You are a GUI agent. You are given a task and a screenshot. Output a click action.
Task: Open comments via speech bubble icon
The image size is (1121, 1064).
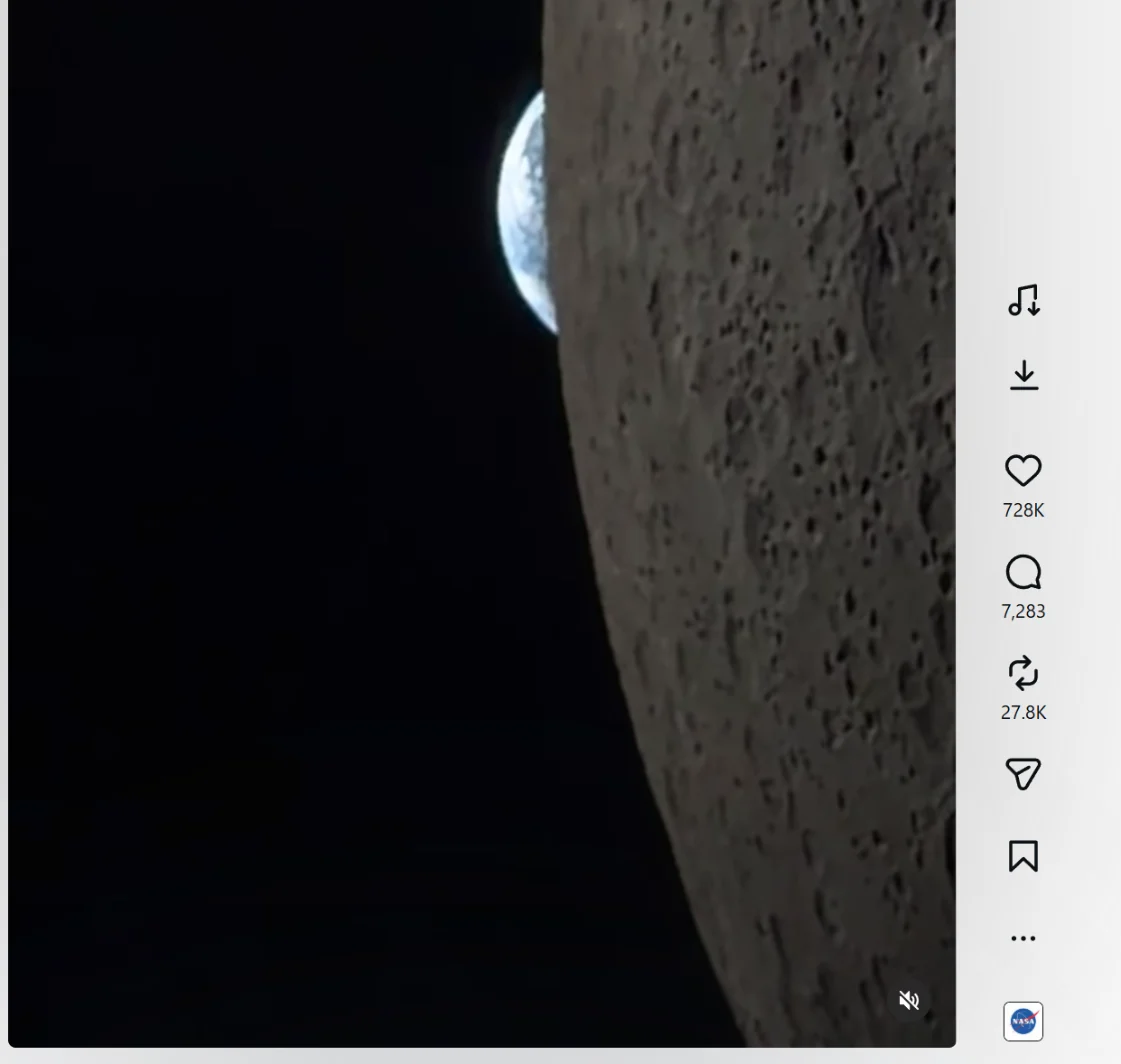point(1023,572)
